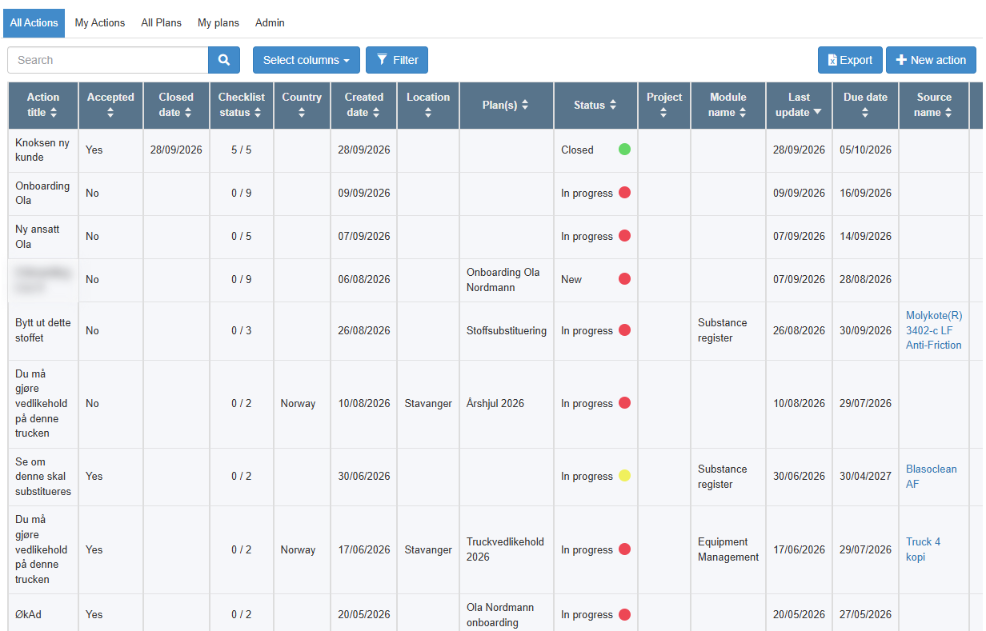
Task: Click the Closed status text
Action: coord(577,150)
